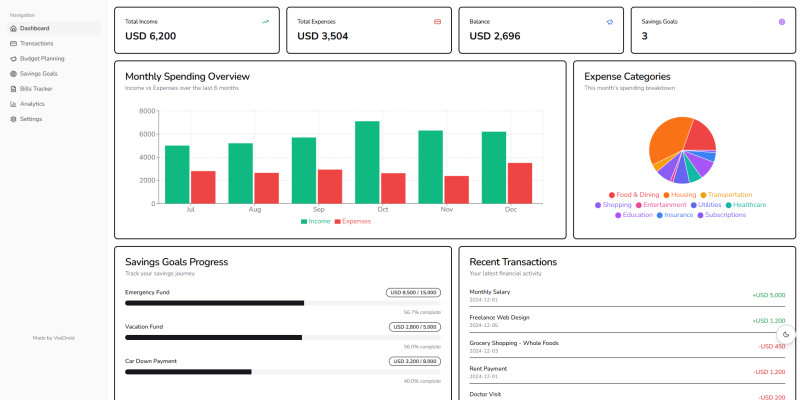Click the Emergency Fund progress bar
This screenshot has height=400, width=800.
click(x=283, y=303)
